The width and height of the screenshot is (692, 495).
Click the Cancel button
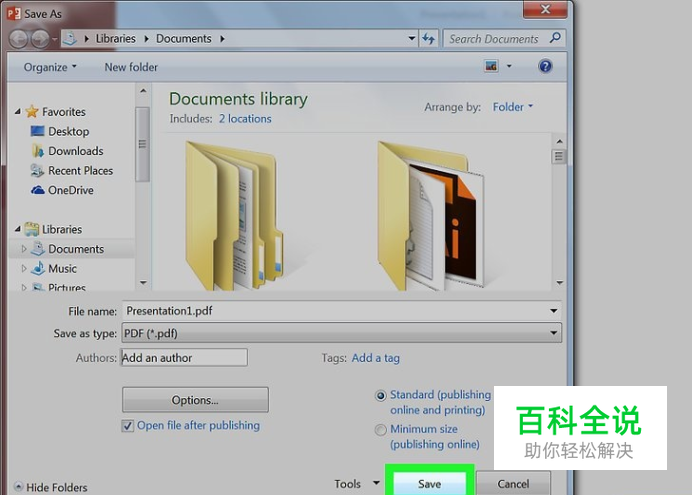(x=513, y=484)
